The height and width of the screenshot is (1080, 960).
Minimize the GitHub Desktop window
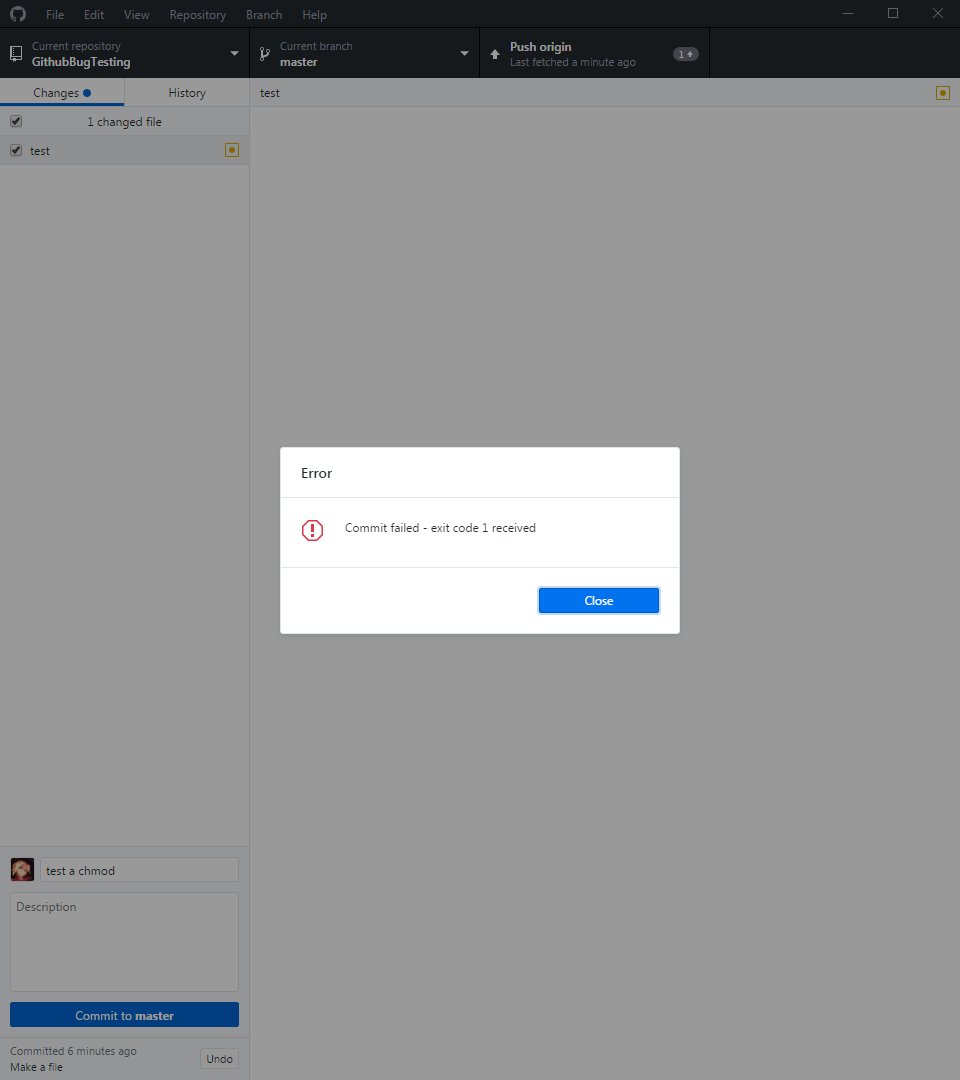[x=848, y=14]
